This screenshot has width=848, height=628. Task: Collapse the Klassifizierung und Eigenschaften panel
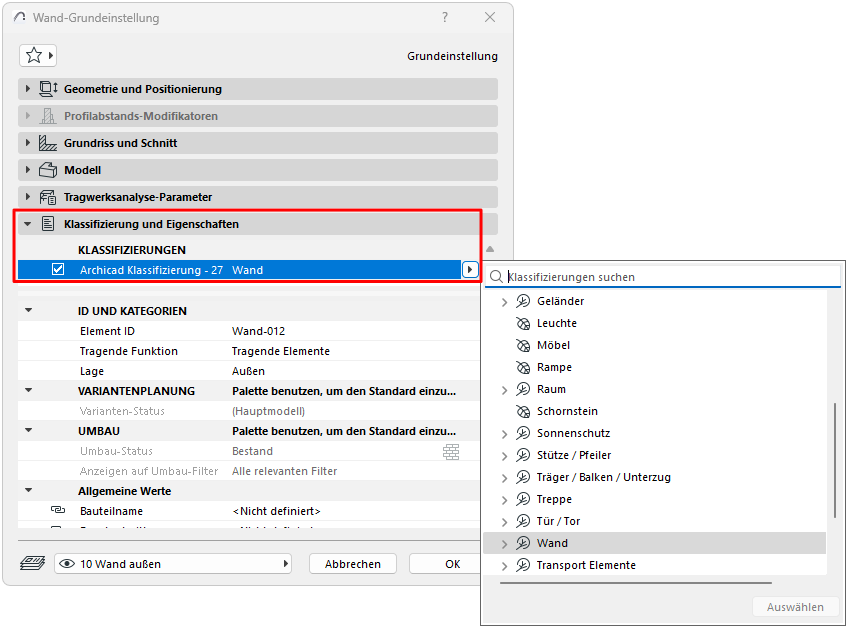pos(28,224)
